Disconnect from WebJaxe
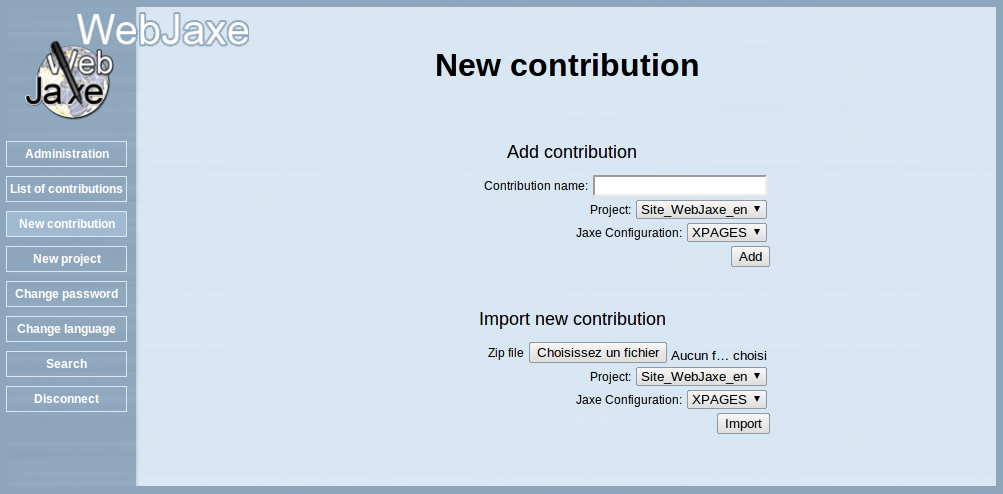Viewport: 1003px width, 494px height. click(67, 399)
